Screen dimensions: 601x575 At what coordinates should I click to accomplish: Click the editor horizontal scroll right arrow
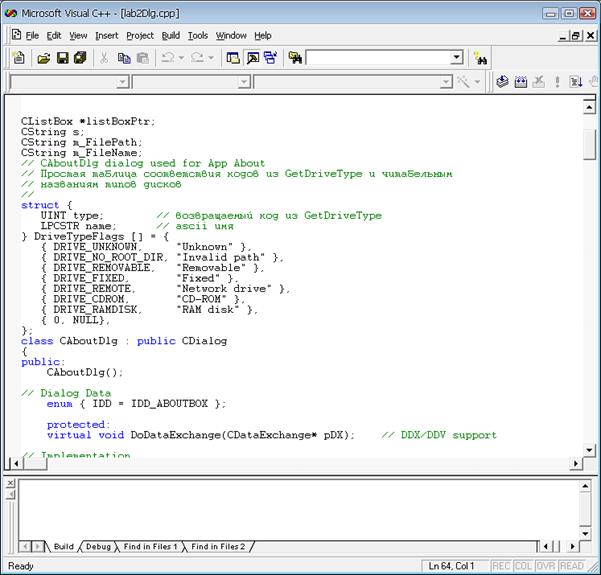click(576, 464)
